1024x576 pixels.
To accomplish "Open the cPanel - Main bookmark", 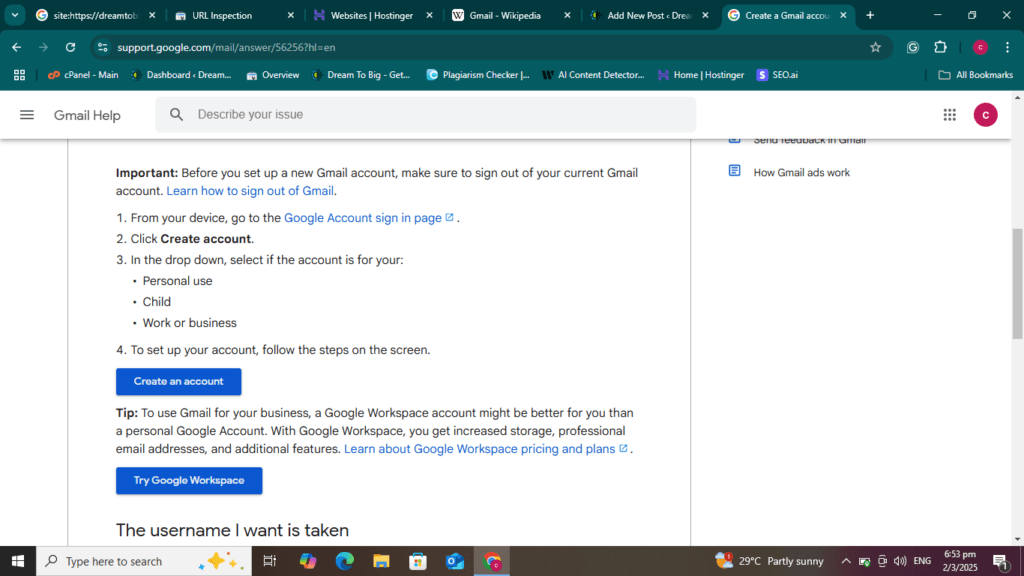I will coord(83,75).
